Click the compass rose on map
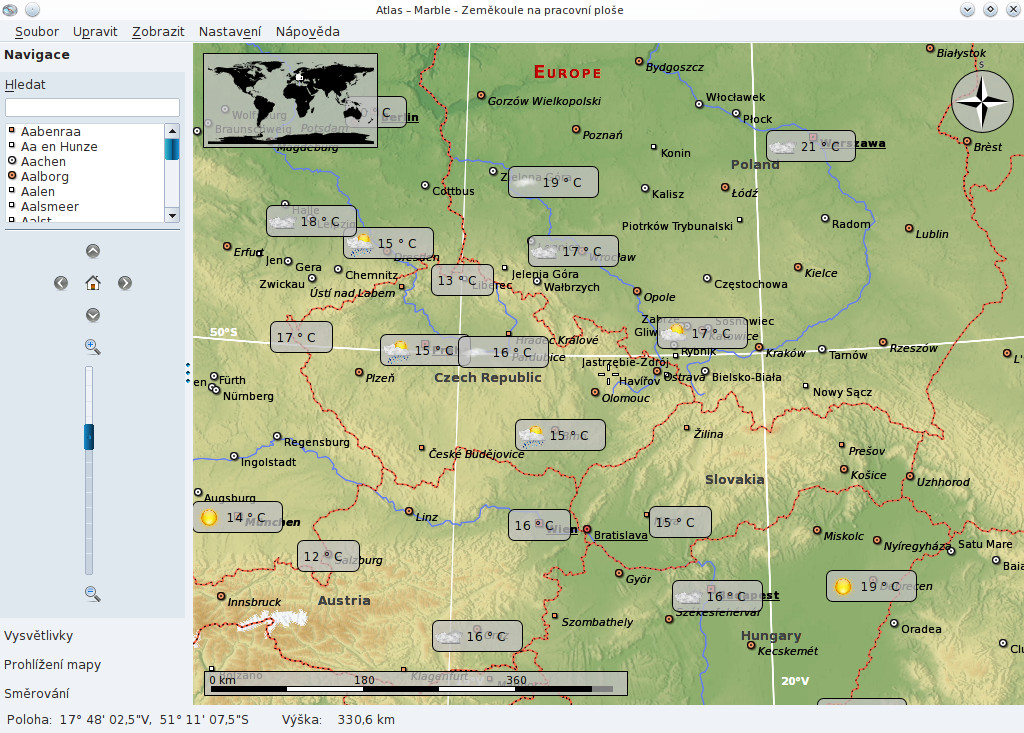 tap(982, 101)
